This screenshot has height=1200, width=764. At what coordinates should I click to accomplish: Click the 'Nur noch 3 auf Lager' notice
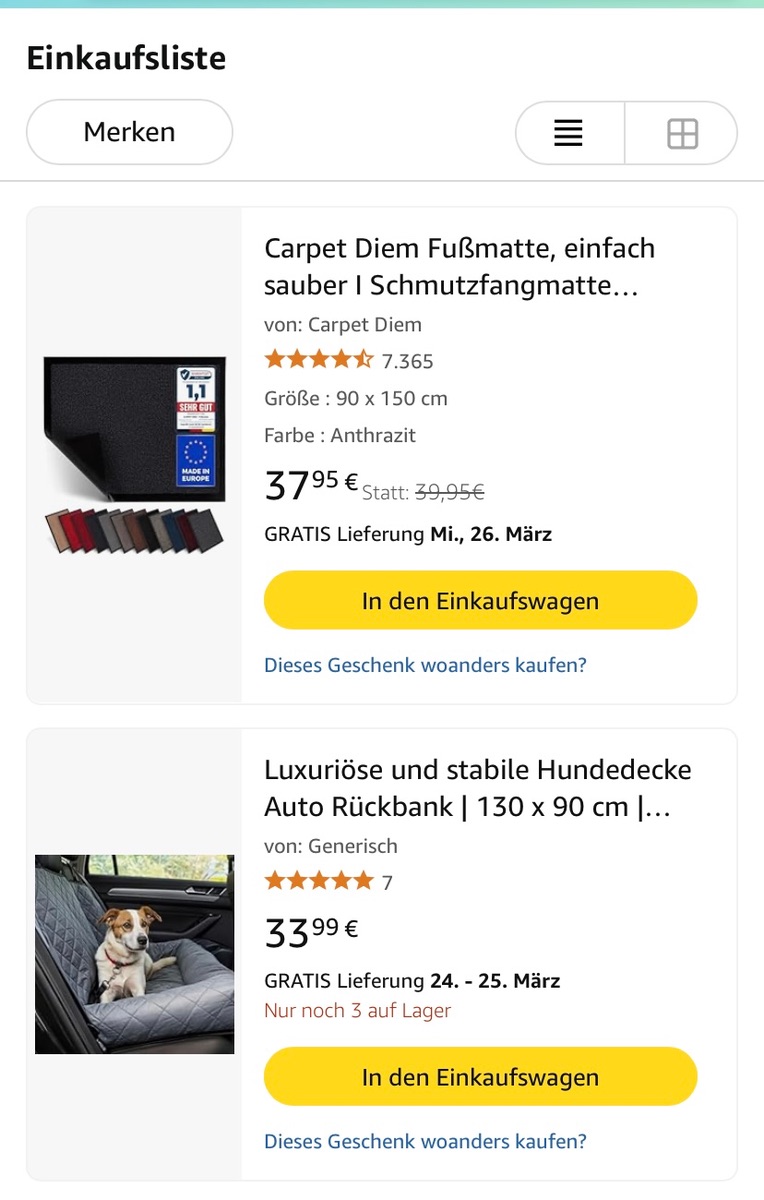click(x=357, y=1011)
